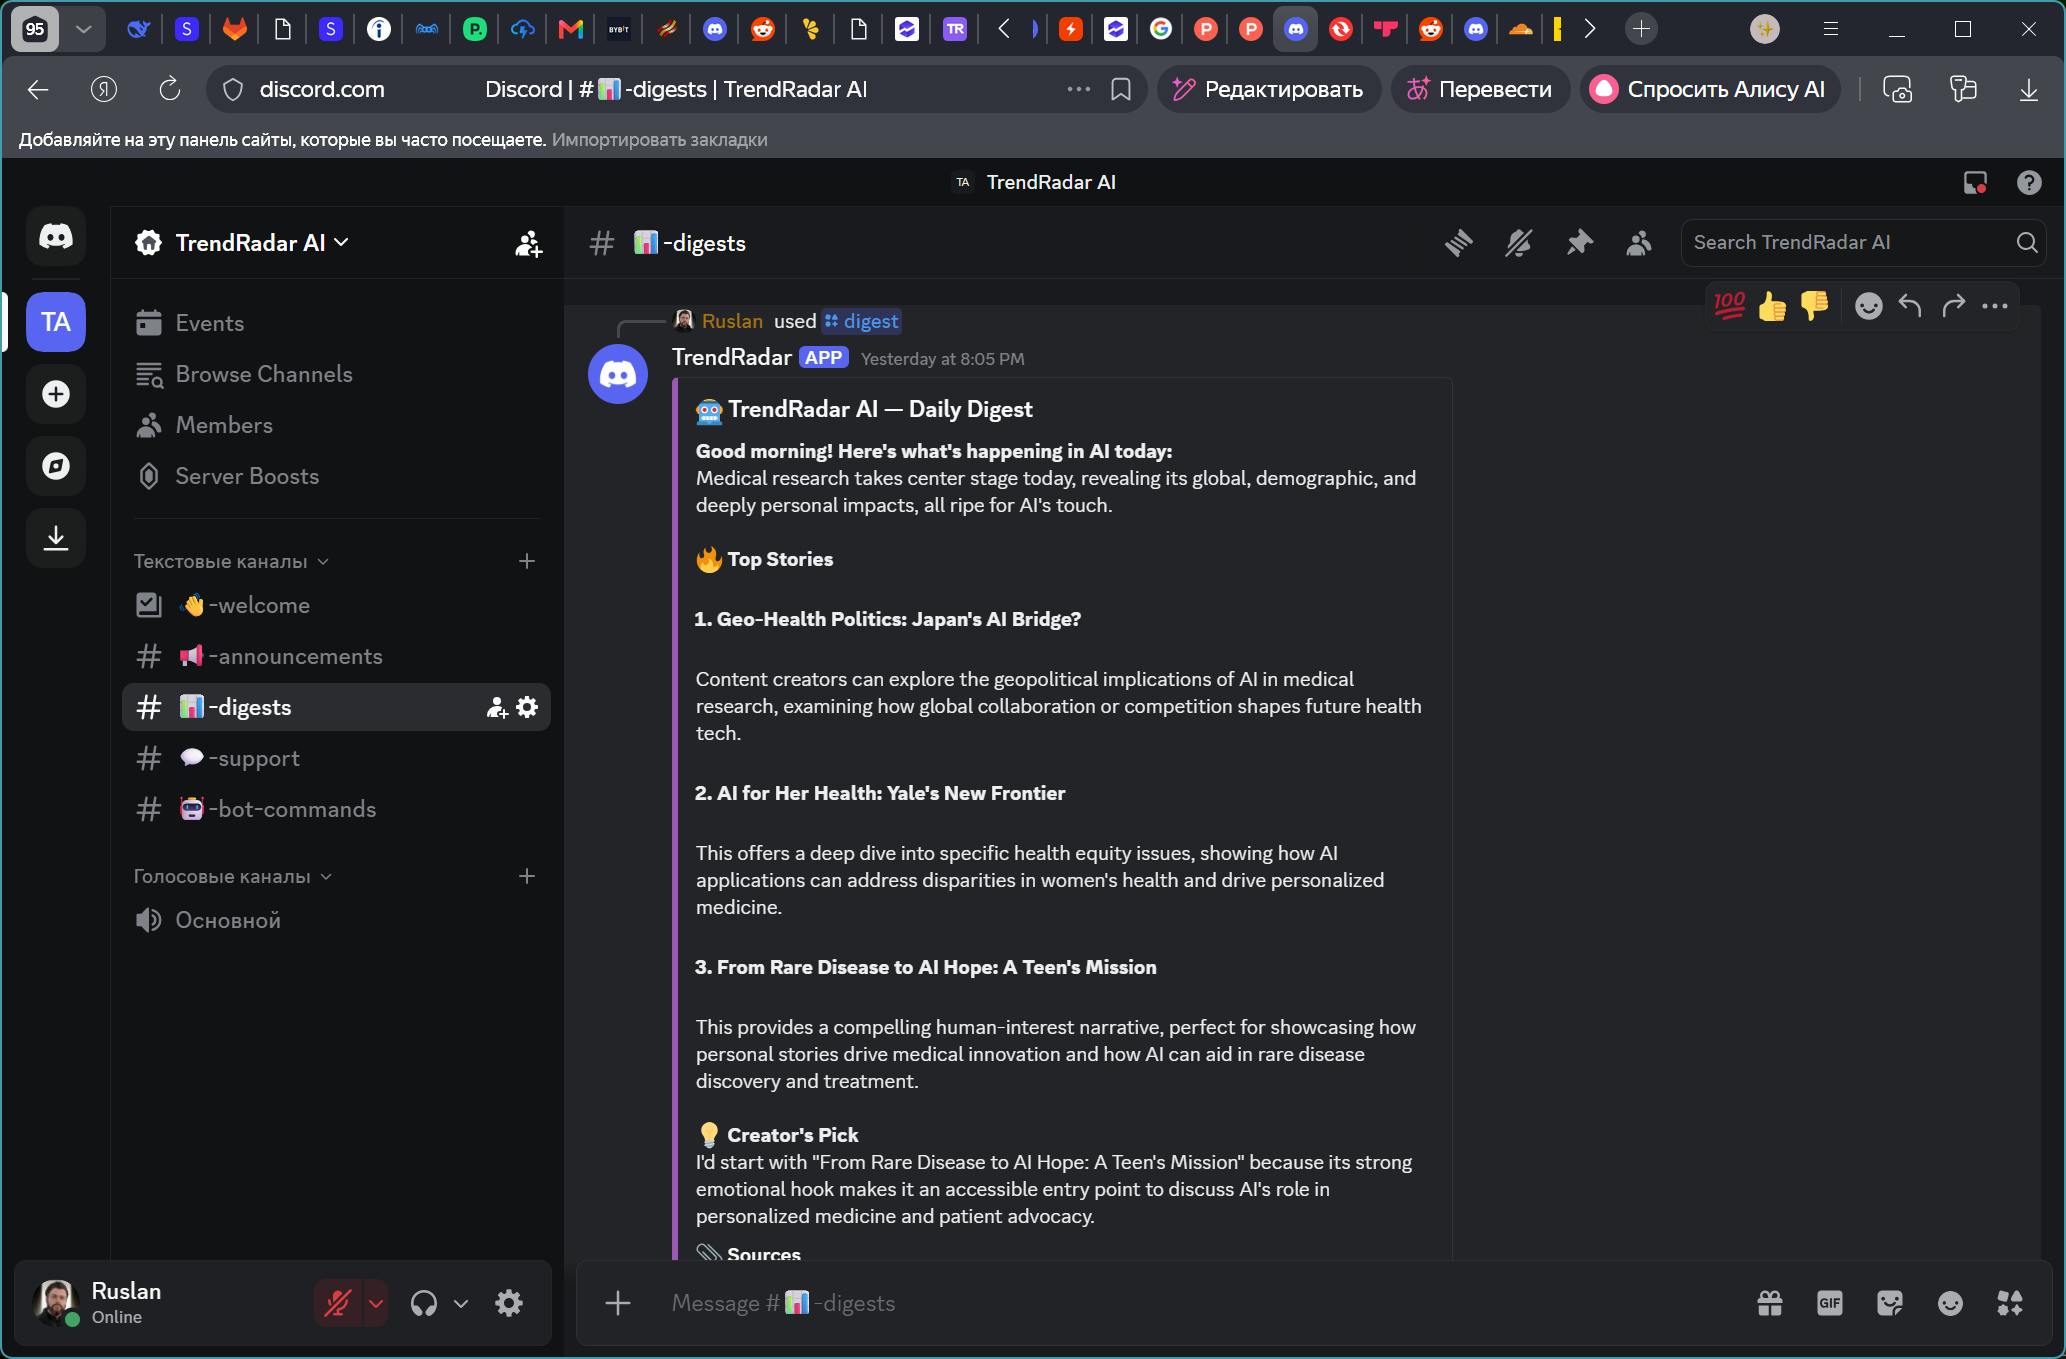Show pinned messages icon

1579,243
